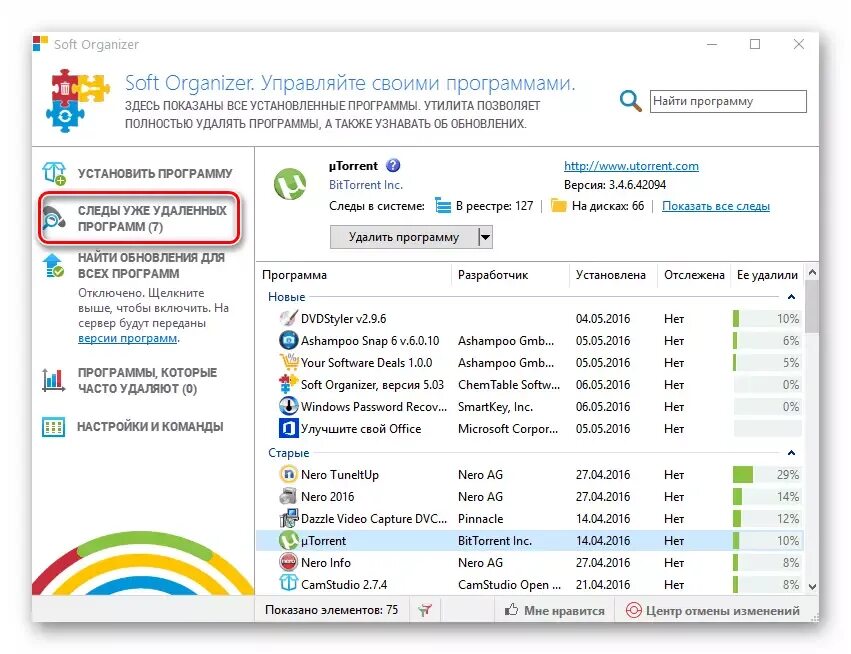851x654 pixels.
Task: Click the scrollbar up arrow
Action: tap(812, 271)
